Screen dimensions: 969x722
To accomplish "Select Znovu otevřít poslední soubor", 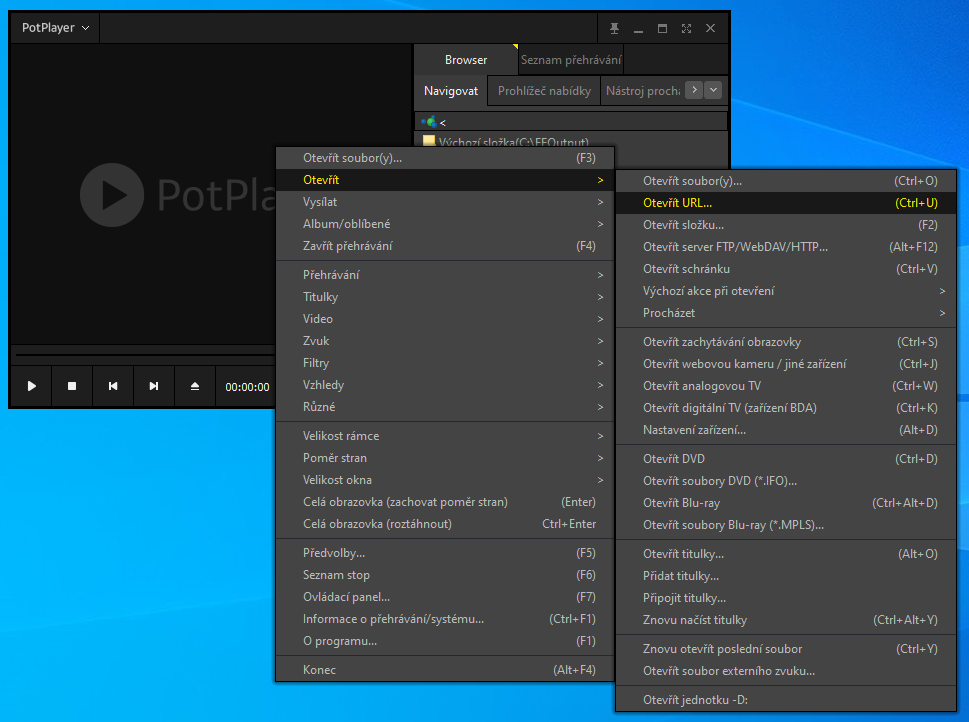I will (x=786, y=649).
